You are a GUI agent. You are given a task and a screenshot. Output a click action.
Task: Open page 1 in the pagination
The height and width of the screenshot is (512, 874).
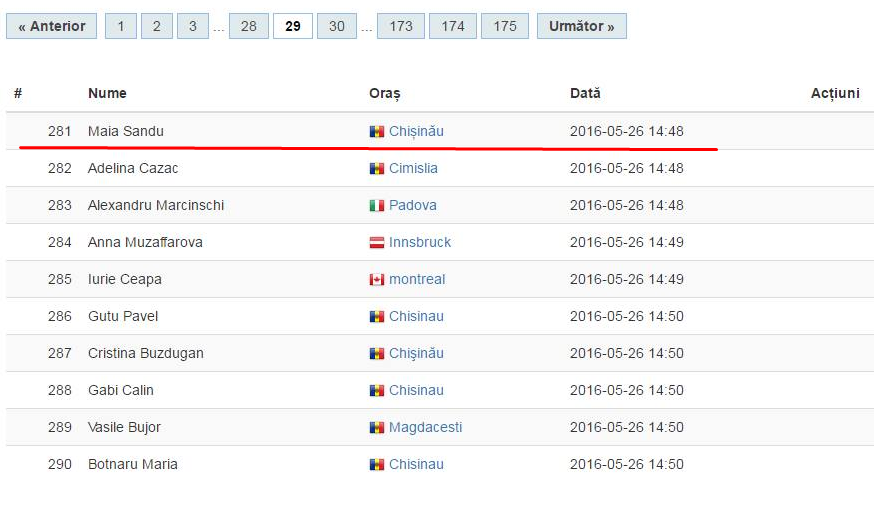(x=121, y=26)
